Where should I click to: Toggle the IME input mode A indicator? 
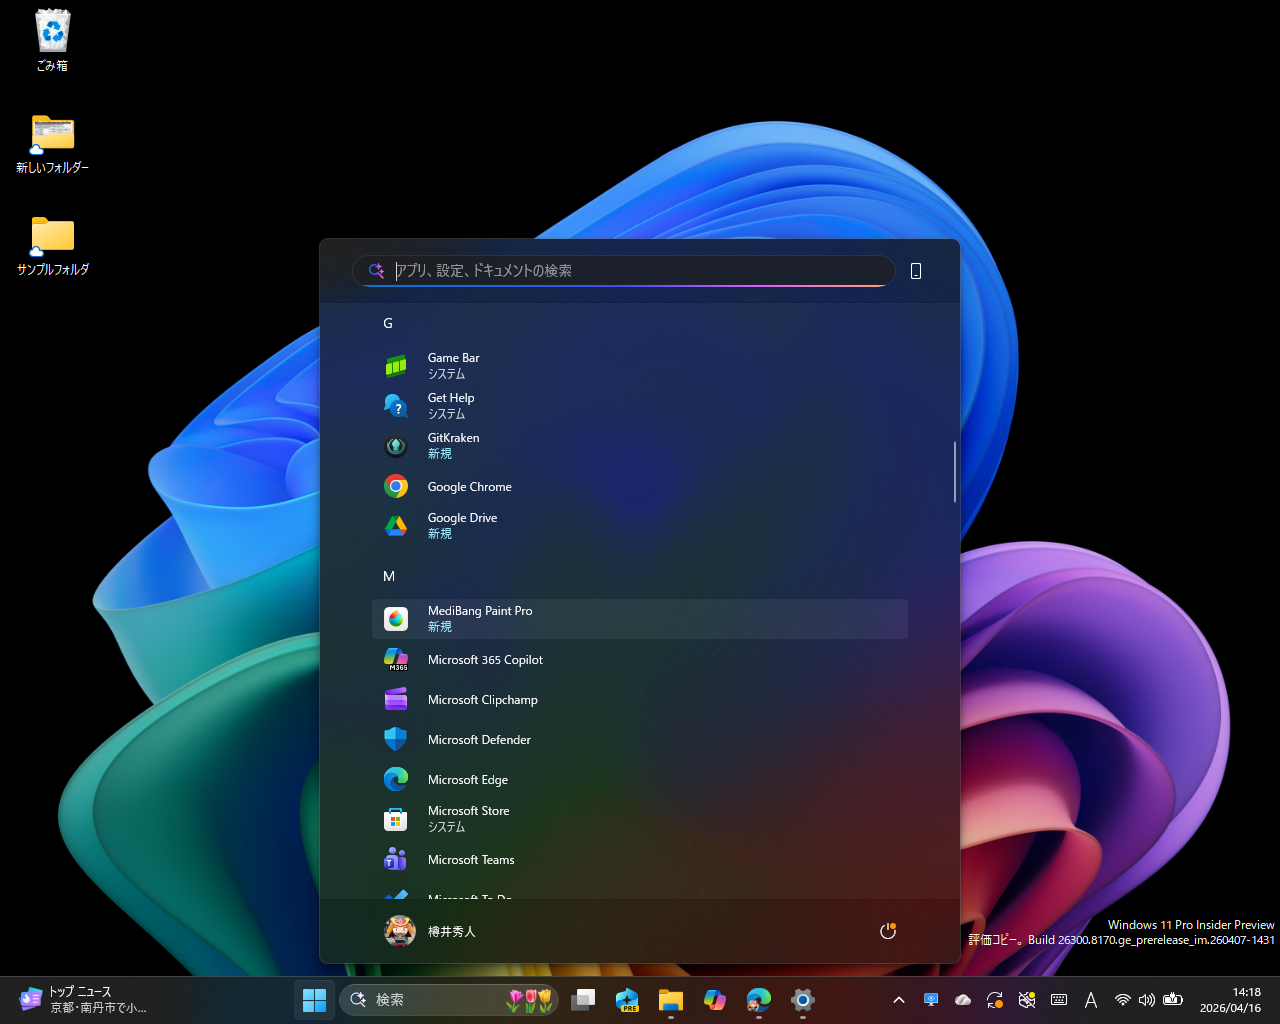pyautogui.click(x=1091, y=1000)
